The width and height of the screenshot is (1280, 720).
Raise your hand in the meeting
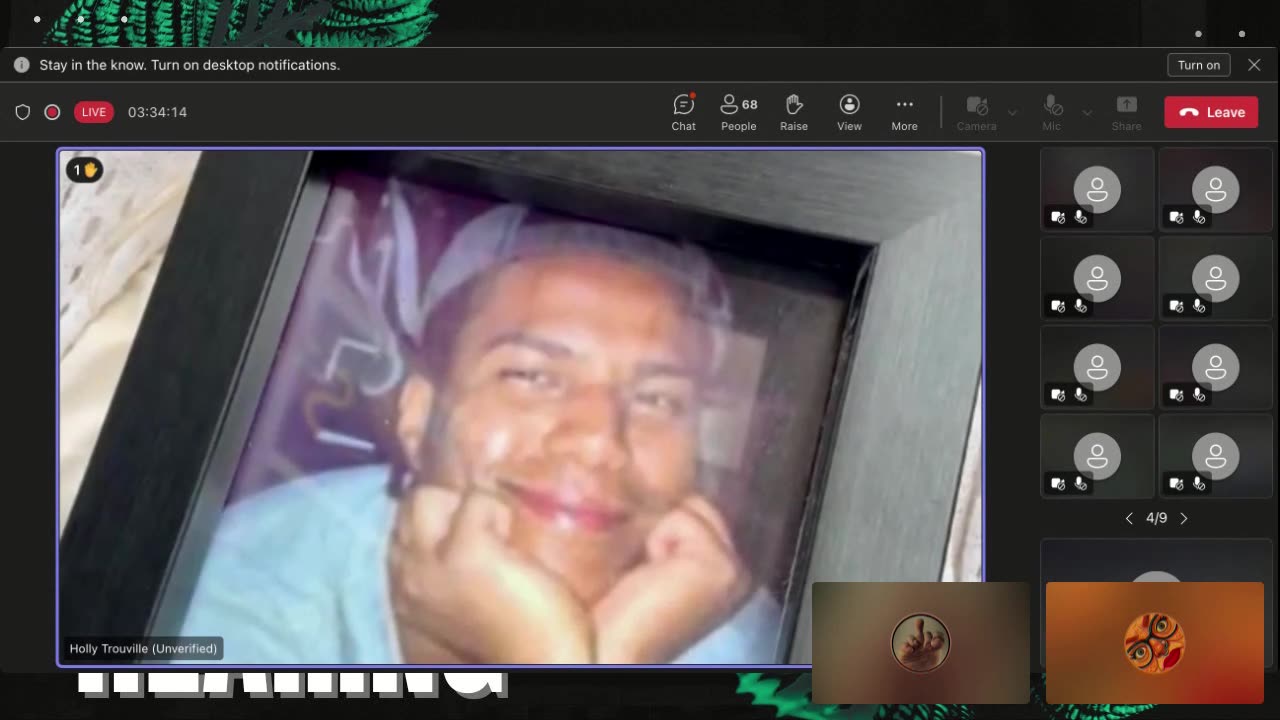[794, 112]
